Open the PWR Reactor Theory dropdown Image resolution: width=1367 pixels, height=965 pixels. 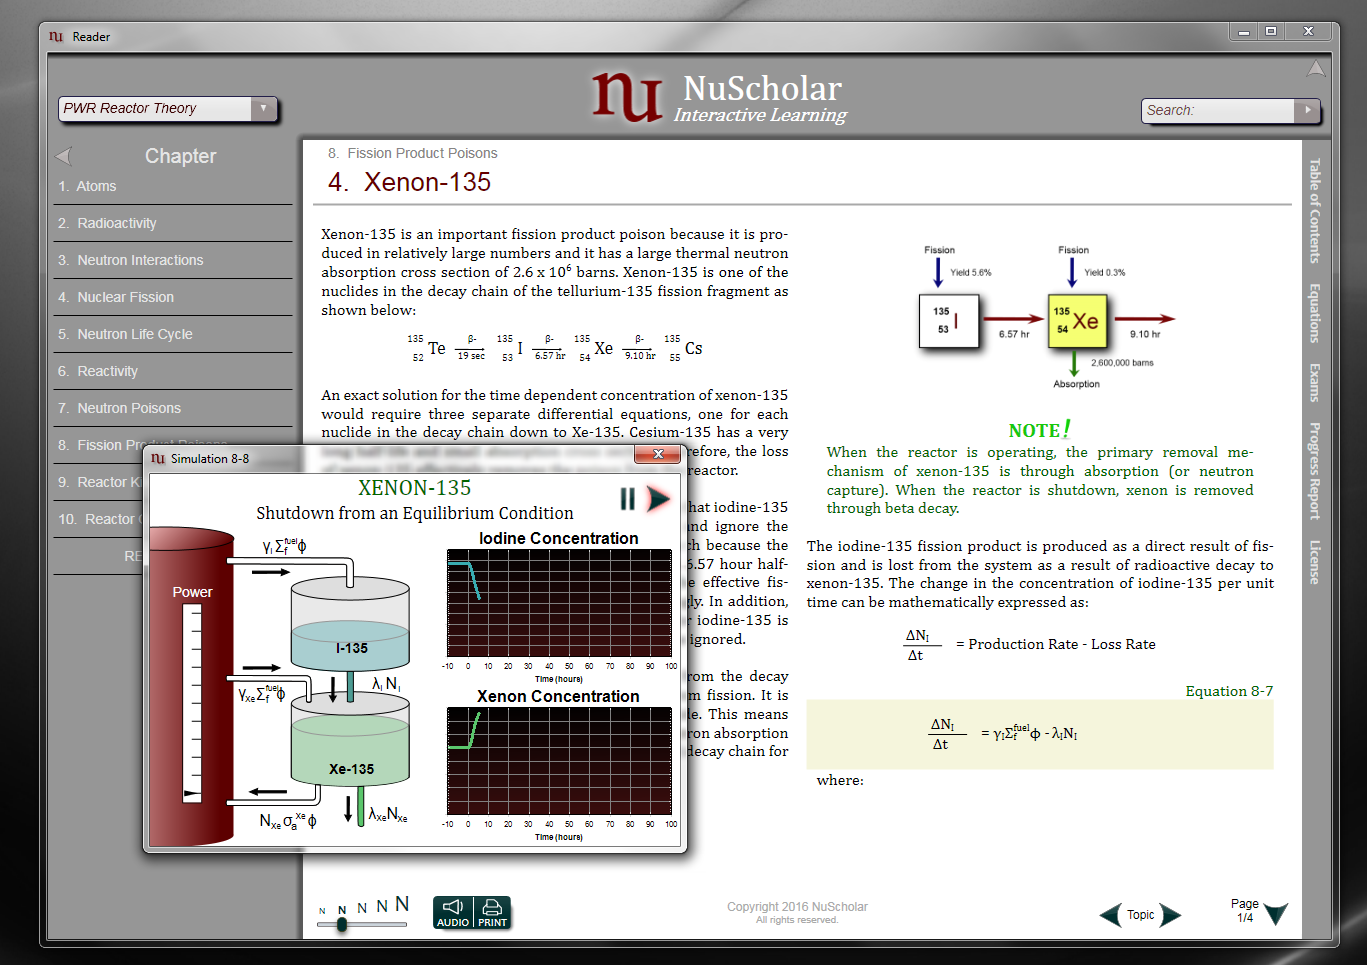click(x=264, y=108)
